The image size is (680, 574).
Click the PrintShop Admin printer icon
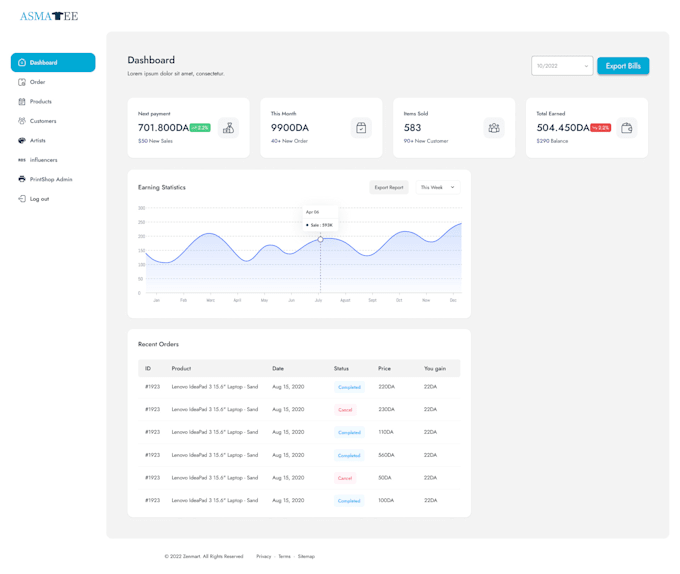pyautogui.click(x=22, y=180)
